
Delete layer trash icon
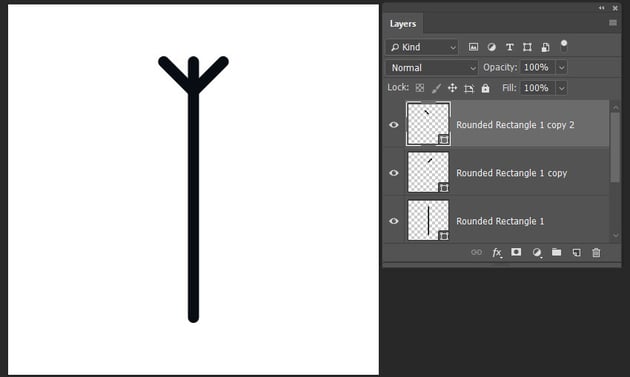click(596, 252)
